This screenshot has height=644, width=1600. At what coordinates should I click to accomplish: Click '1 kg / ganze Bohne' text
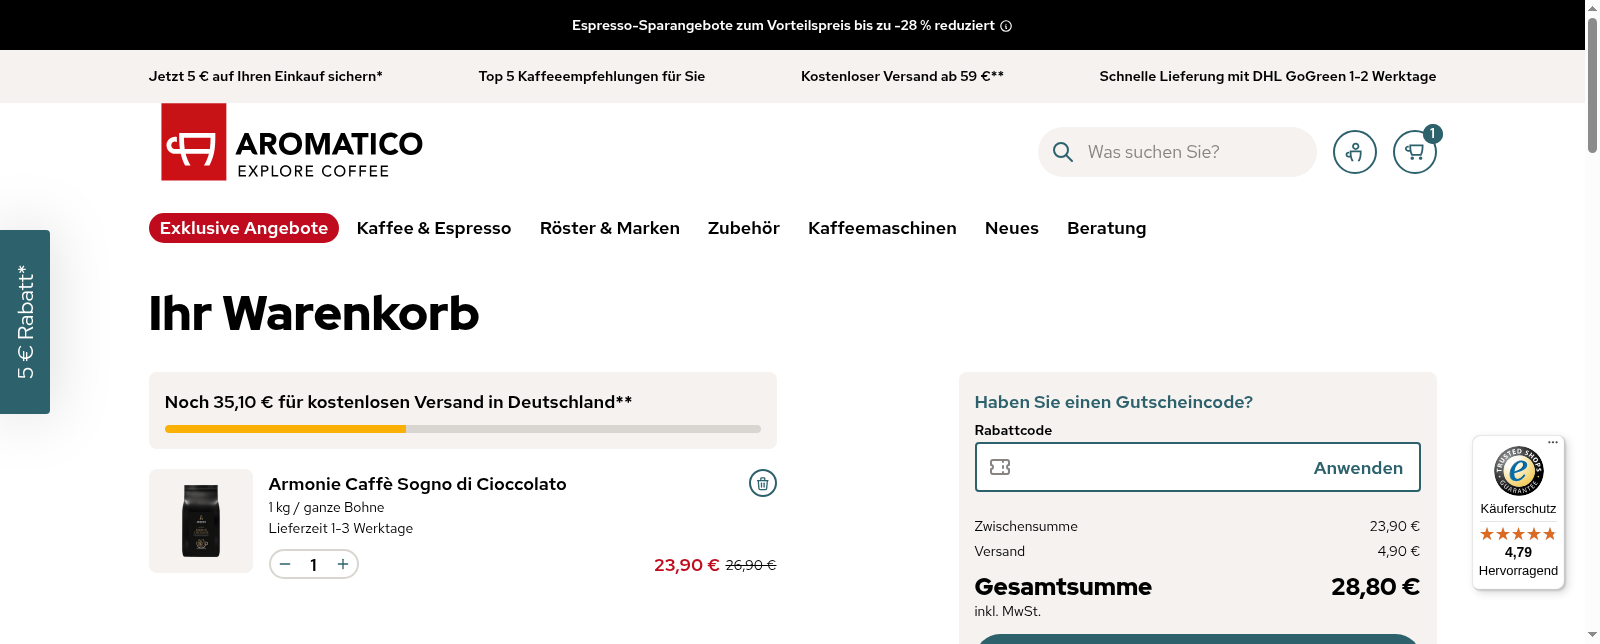327,507
